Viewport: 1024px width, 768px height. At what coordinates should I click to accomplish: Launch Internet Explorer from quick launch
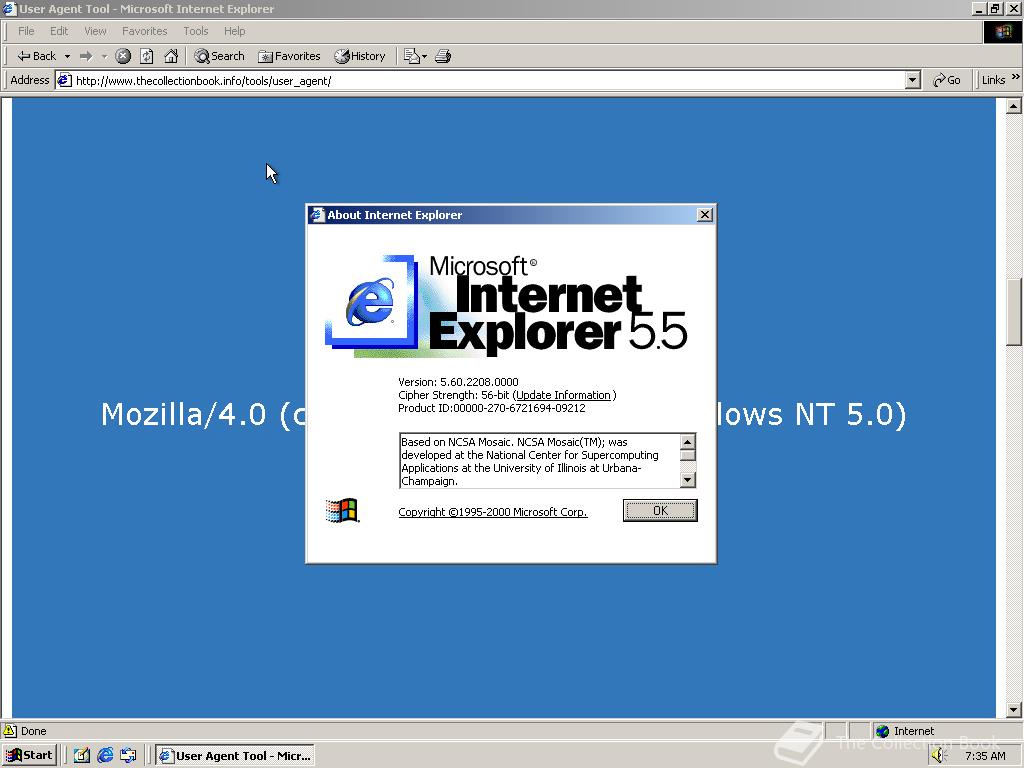click(104, 756)
